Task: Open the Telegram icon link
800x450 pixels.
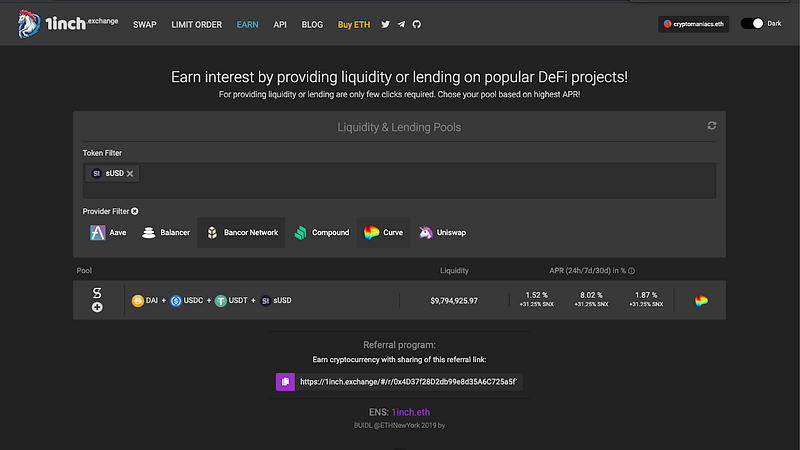Action: pos(401,24)
